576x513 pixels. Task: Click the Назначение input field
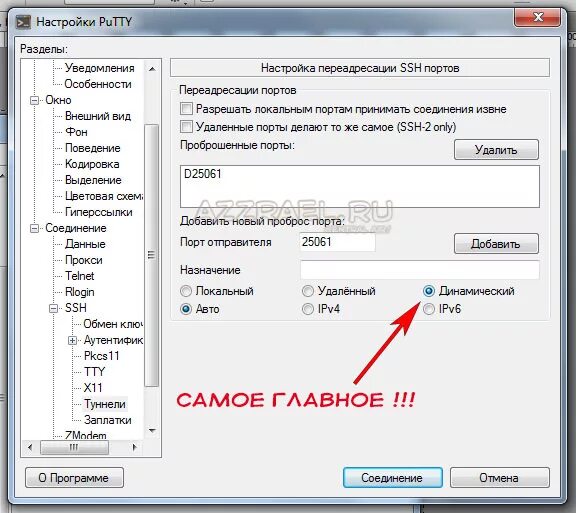pyautogui.click(x=420, y=270)
